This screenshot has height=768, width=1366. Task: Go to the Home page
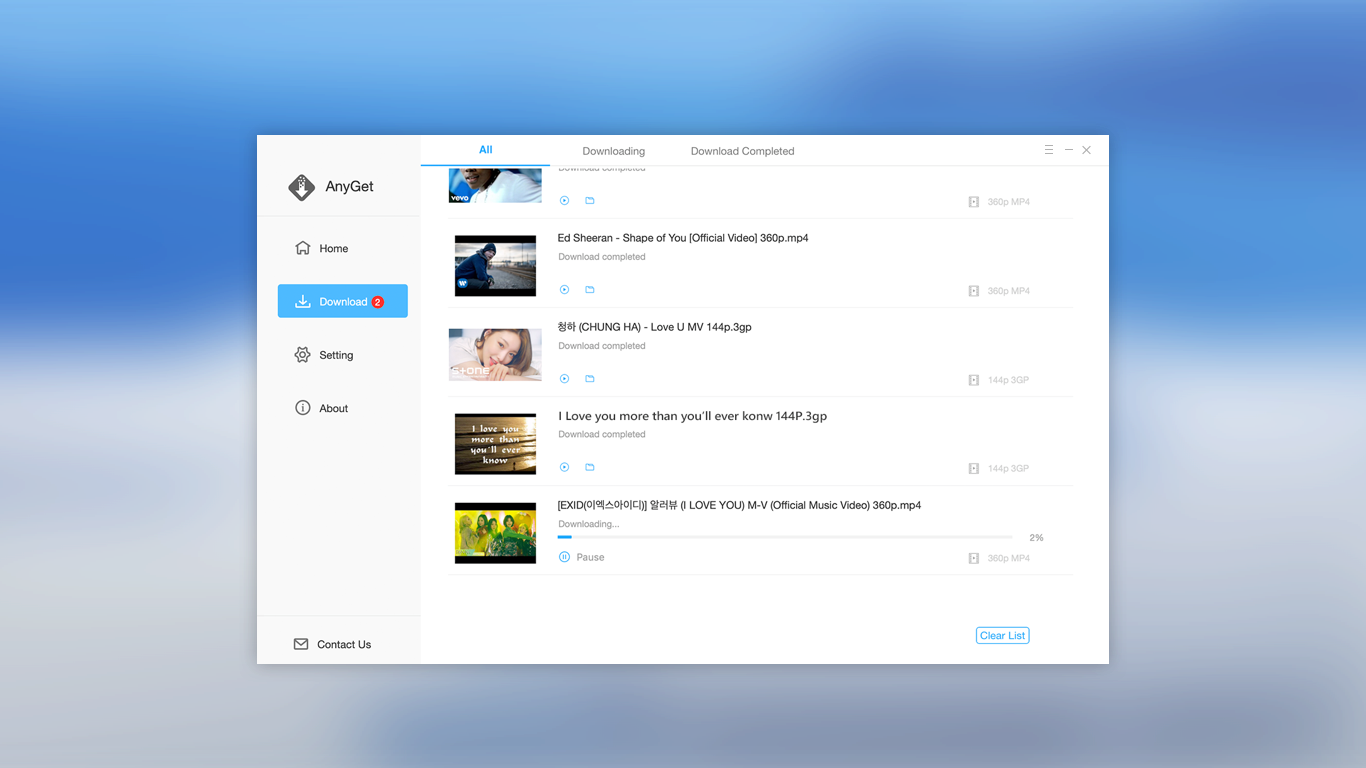click(x=322, y=248)
